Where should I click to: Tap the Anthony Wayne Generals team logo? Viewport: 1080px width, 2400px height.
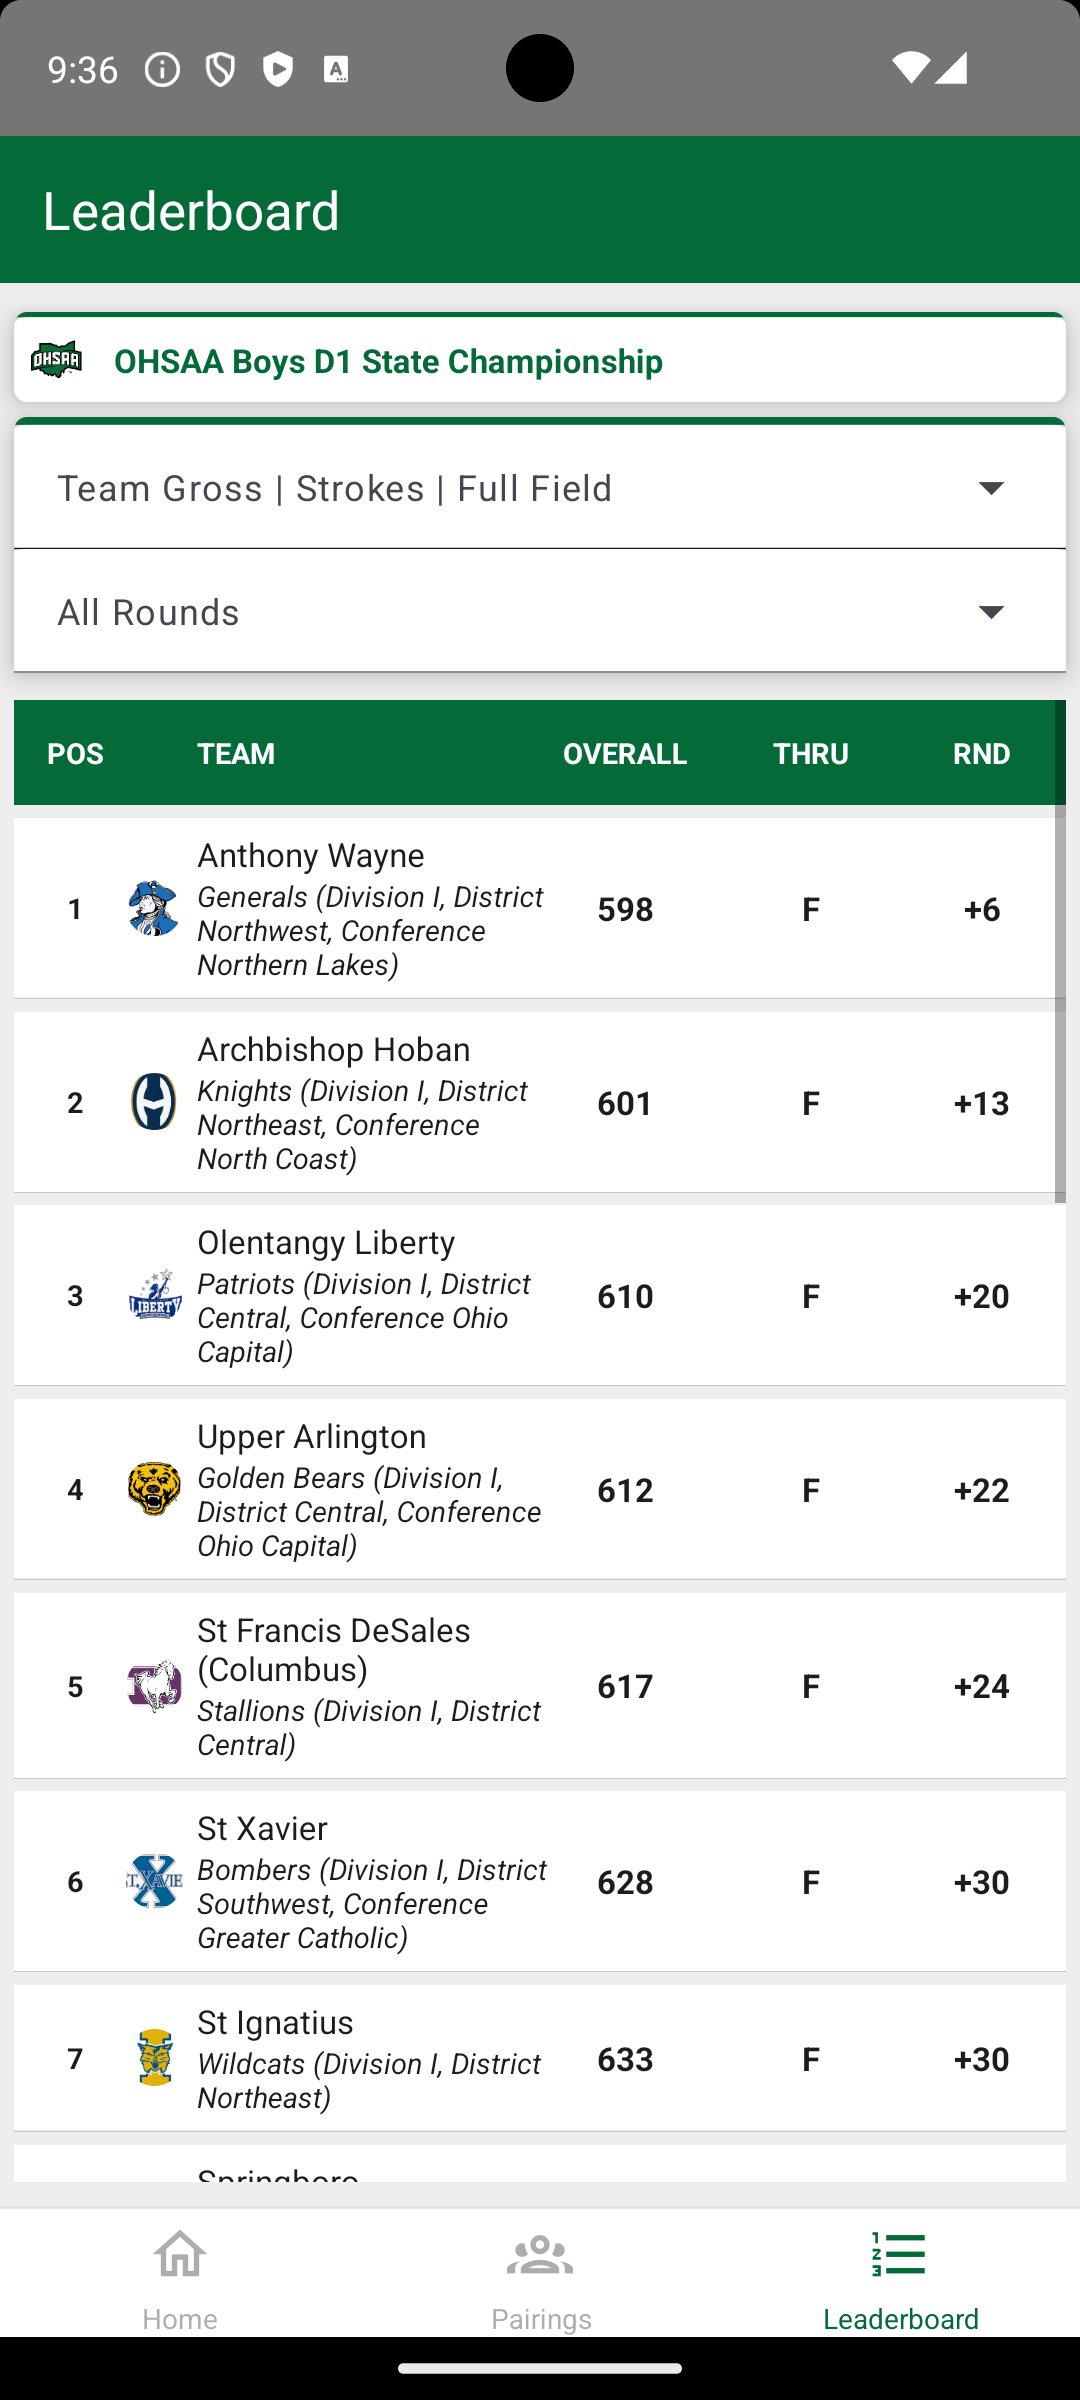154,908
